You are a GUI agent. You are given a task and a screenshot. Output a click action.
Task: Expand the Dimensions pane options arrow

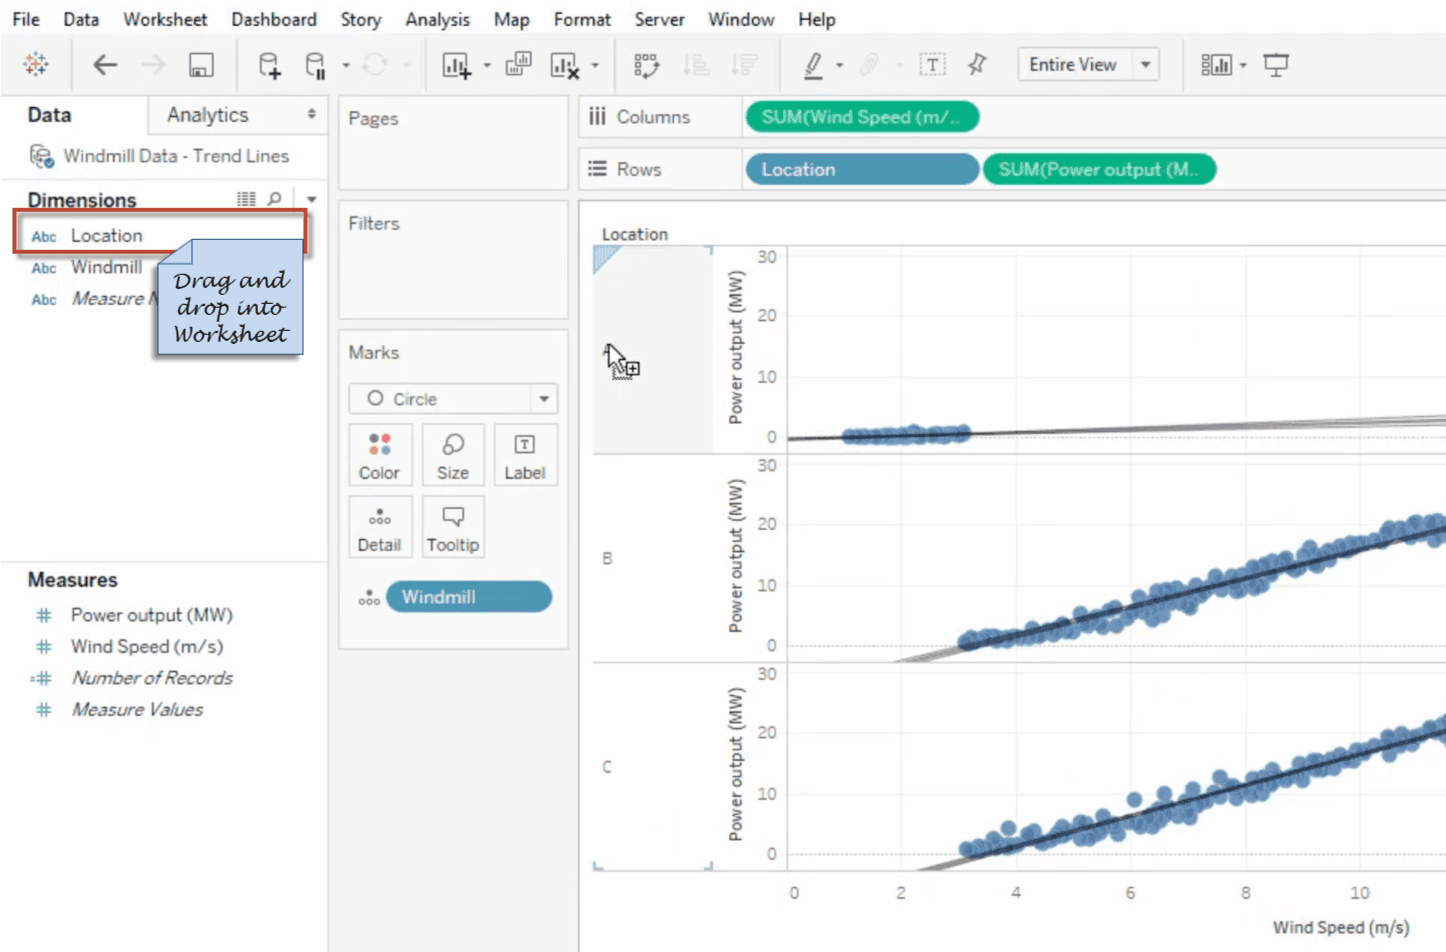coord(311,199)
